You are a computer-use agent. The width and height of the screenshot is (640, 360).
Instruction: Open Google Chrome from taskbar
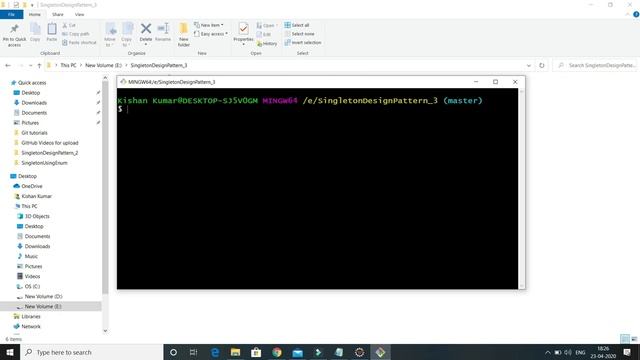[x=277, y=352]
